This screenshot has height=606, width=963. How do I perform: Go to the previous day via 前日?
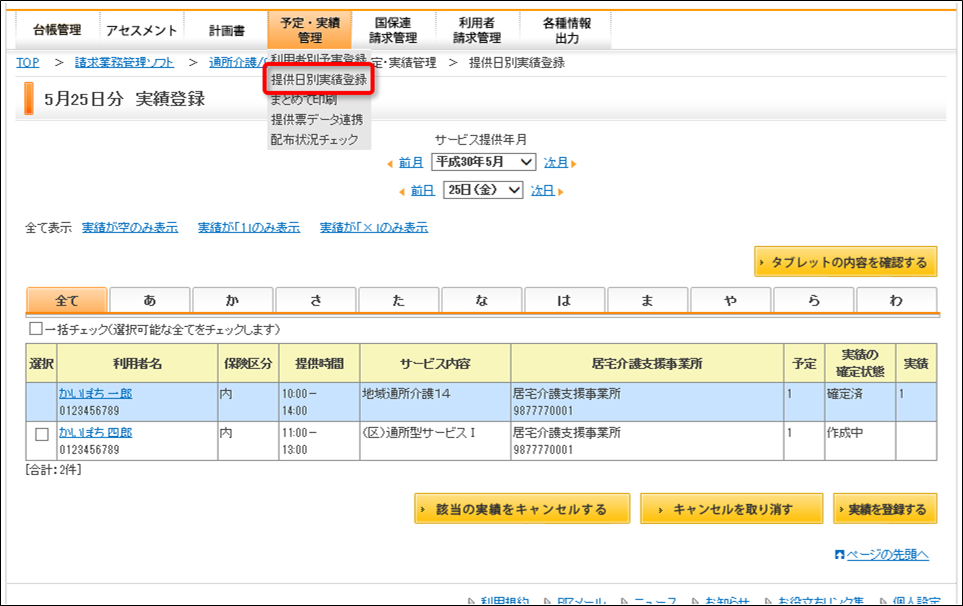[423, 191]
